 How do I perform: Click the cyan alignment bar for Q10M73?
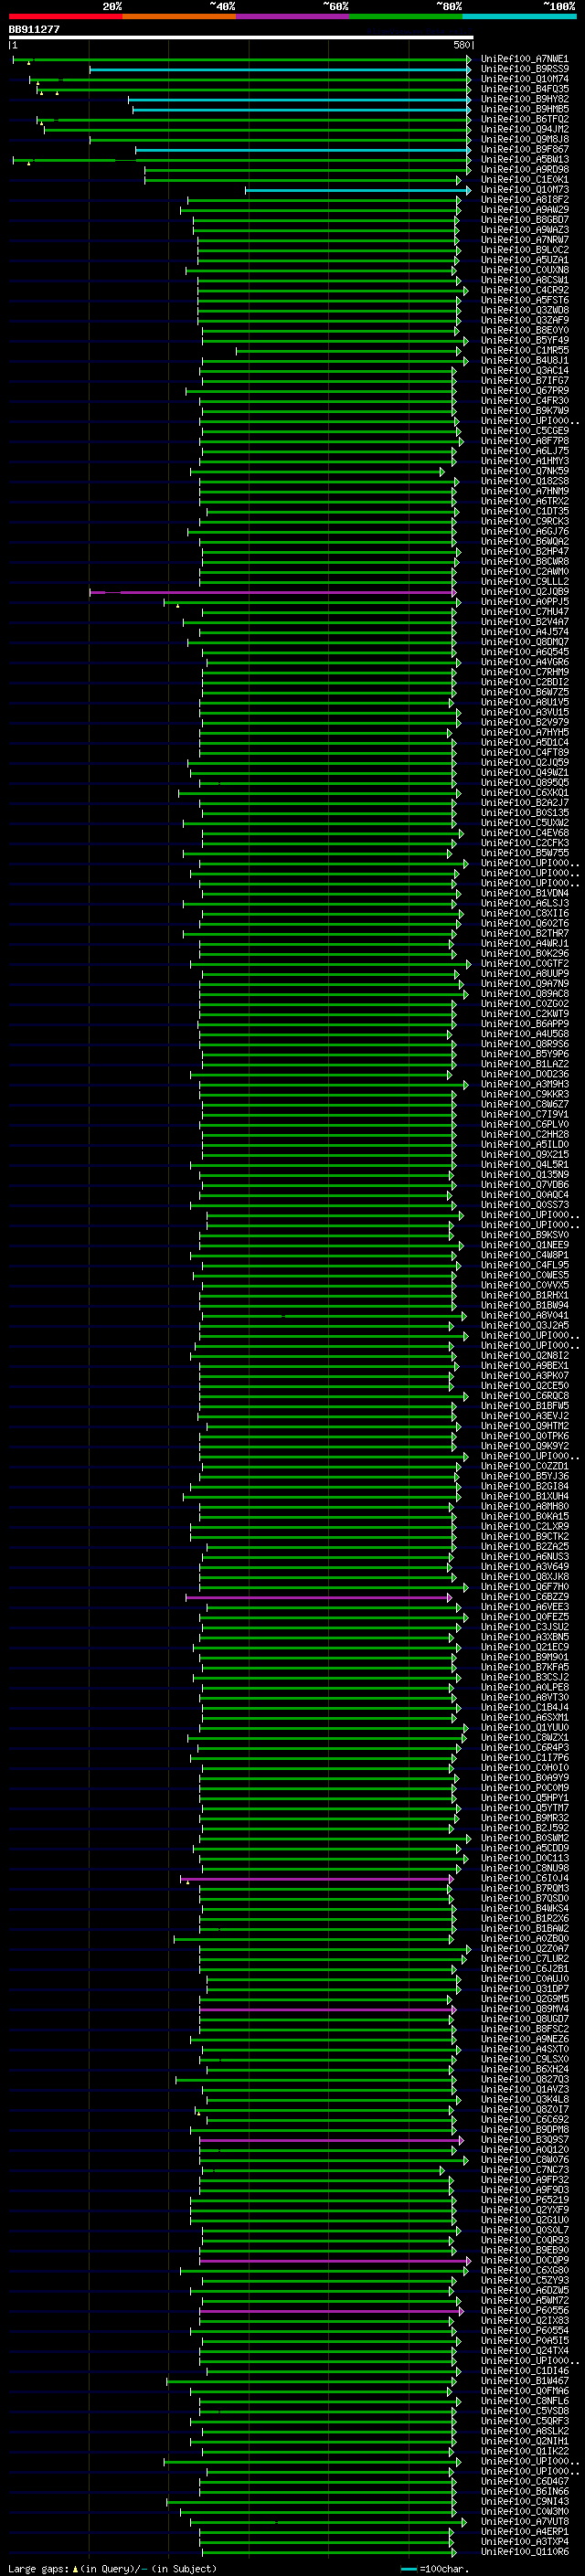(357, 190)
